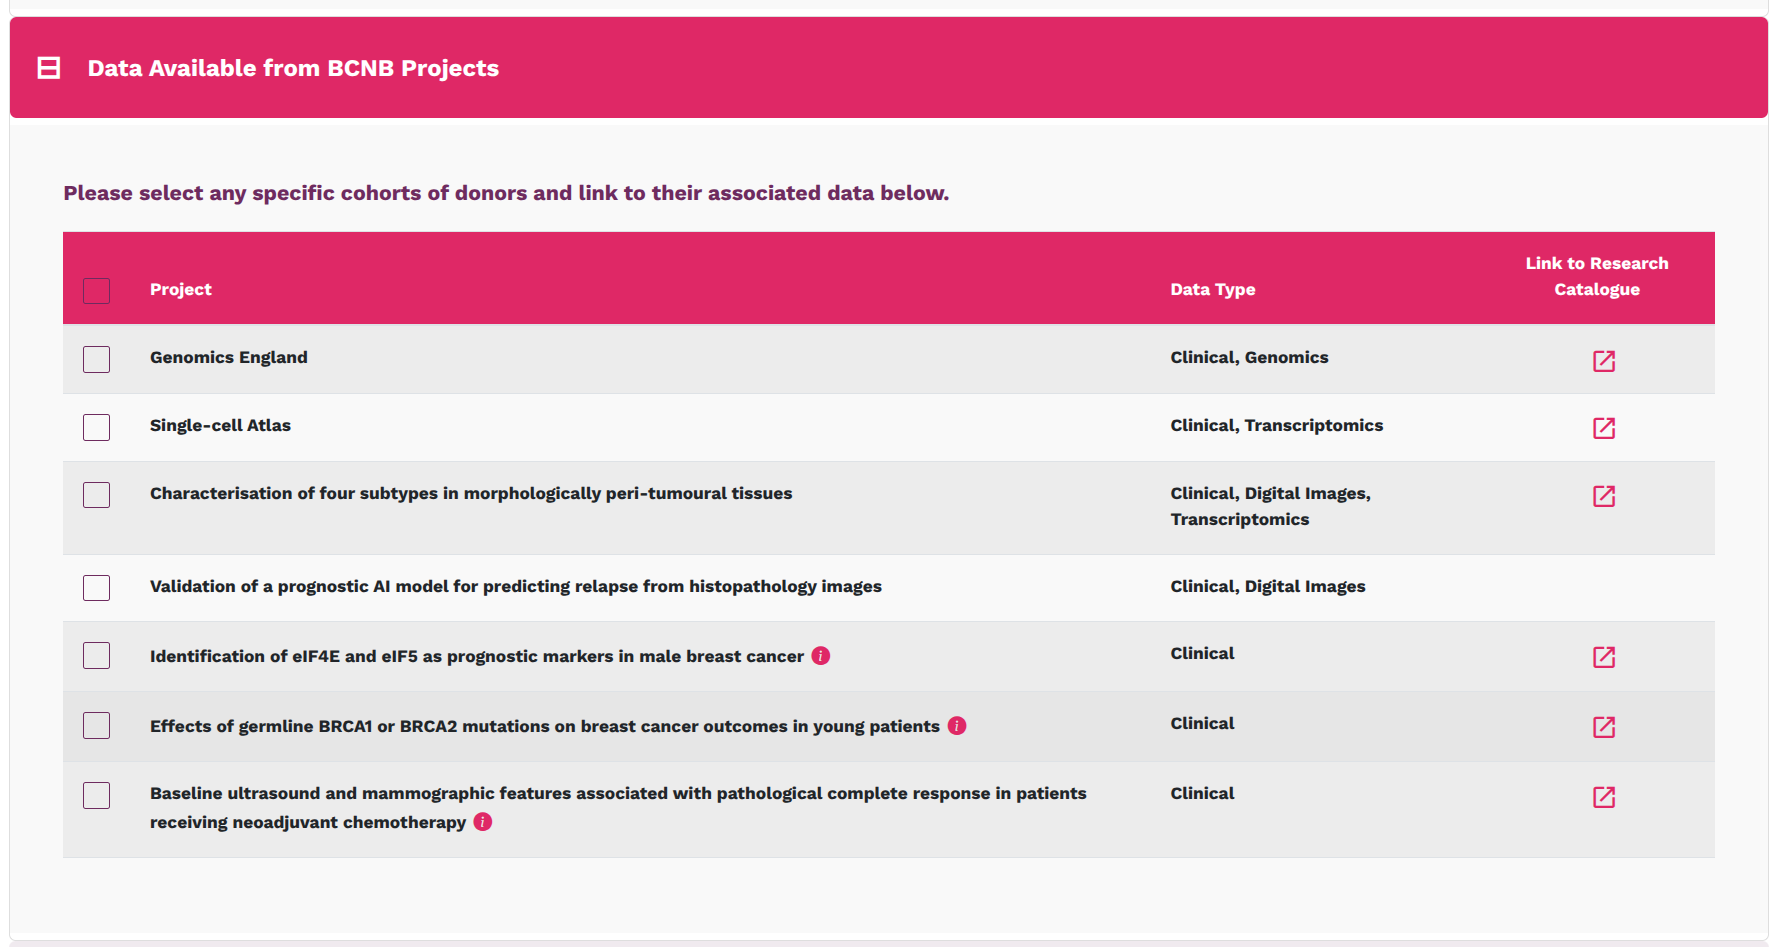Click the Data Type column header
Viewport: 1781px width, 947px height.
pyautogui.click(x=1213, y=289)
